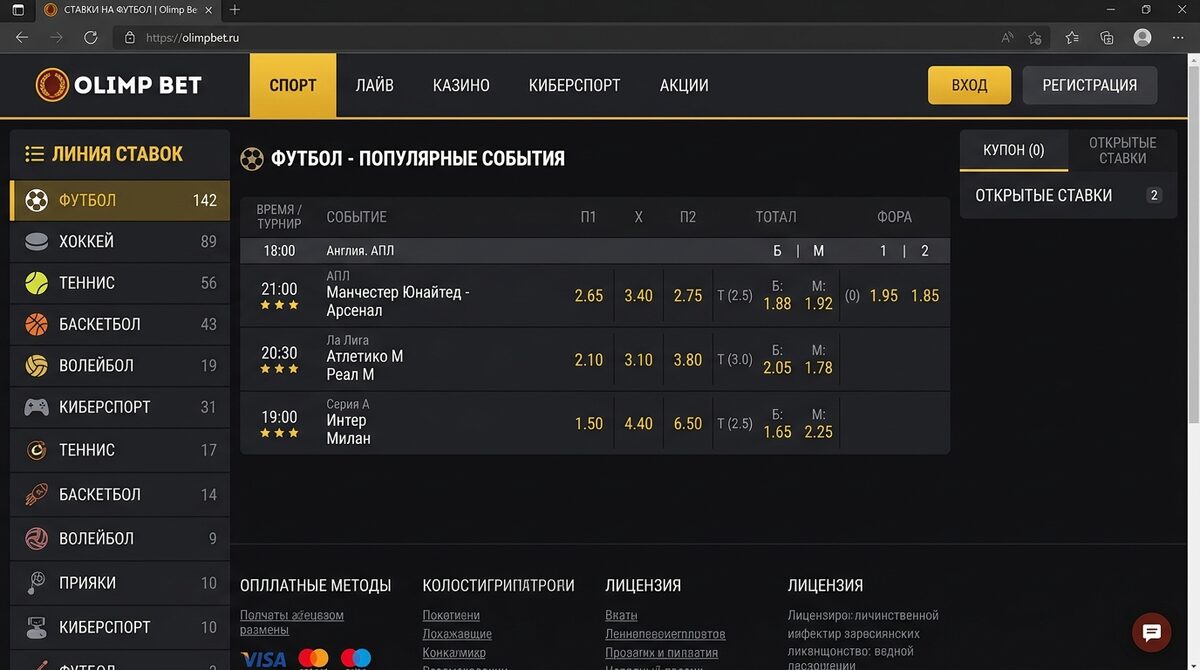This screenshot has height=670, width=1200.
Task: Click the icon in the ТЕННИС row with 17
Action: (x=37, y=450)
